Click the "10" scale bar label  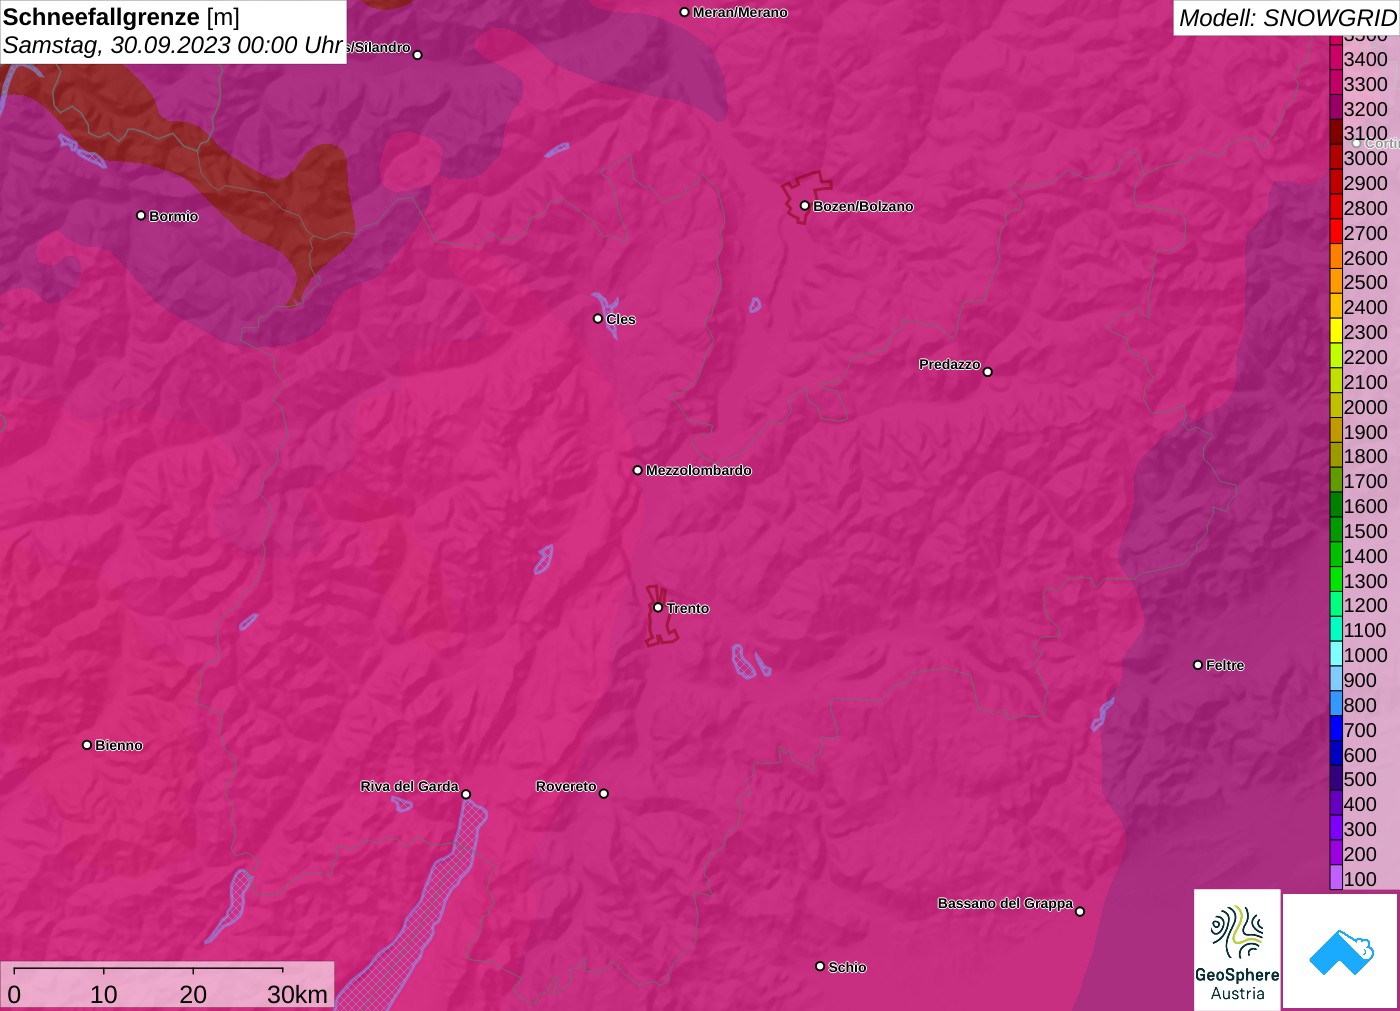coord(104,994)
